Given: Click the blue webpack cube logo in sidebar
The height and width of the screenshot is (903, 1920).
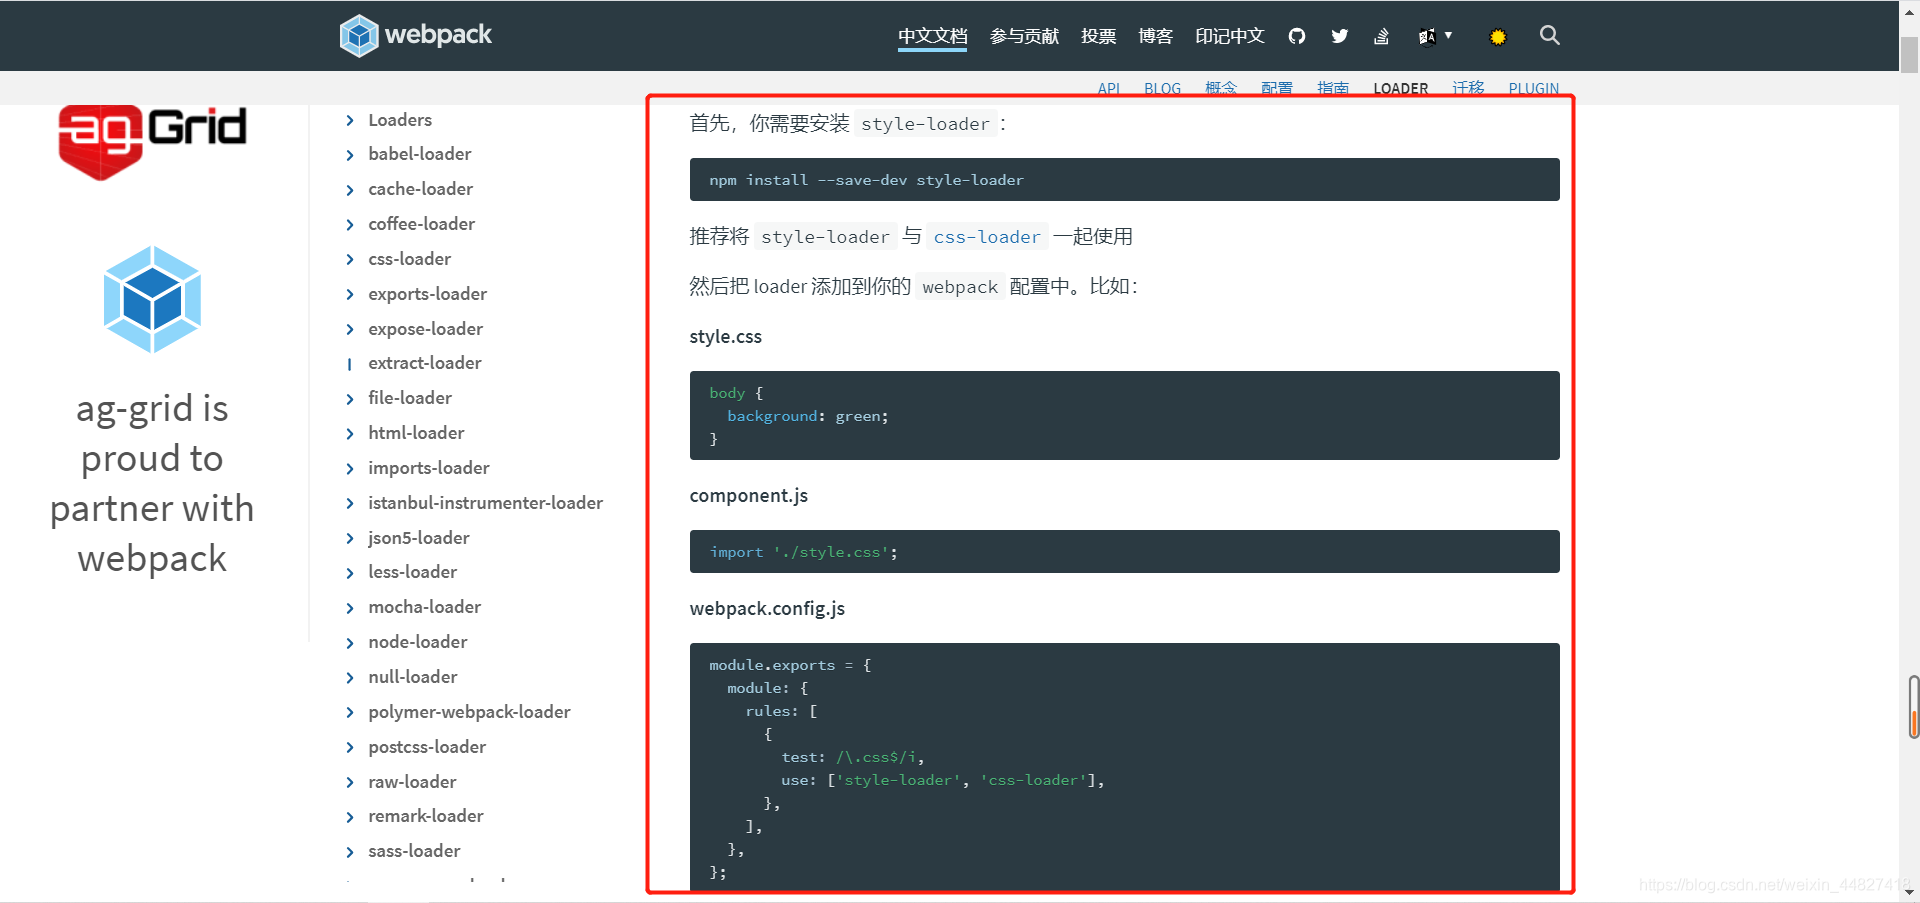Looking at the screenshot, I should click(152, 299).
